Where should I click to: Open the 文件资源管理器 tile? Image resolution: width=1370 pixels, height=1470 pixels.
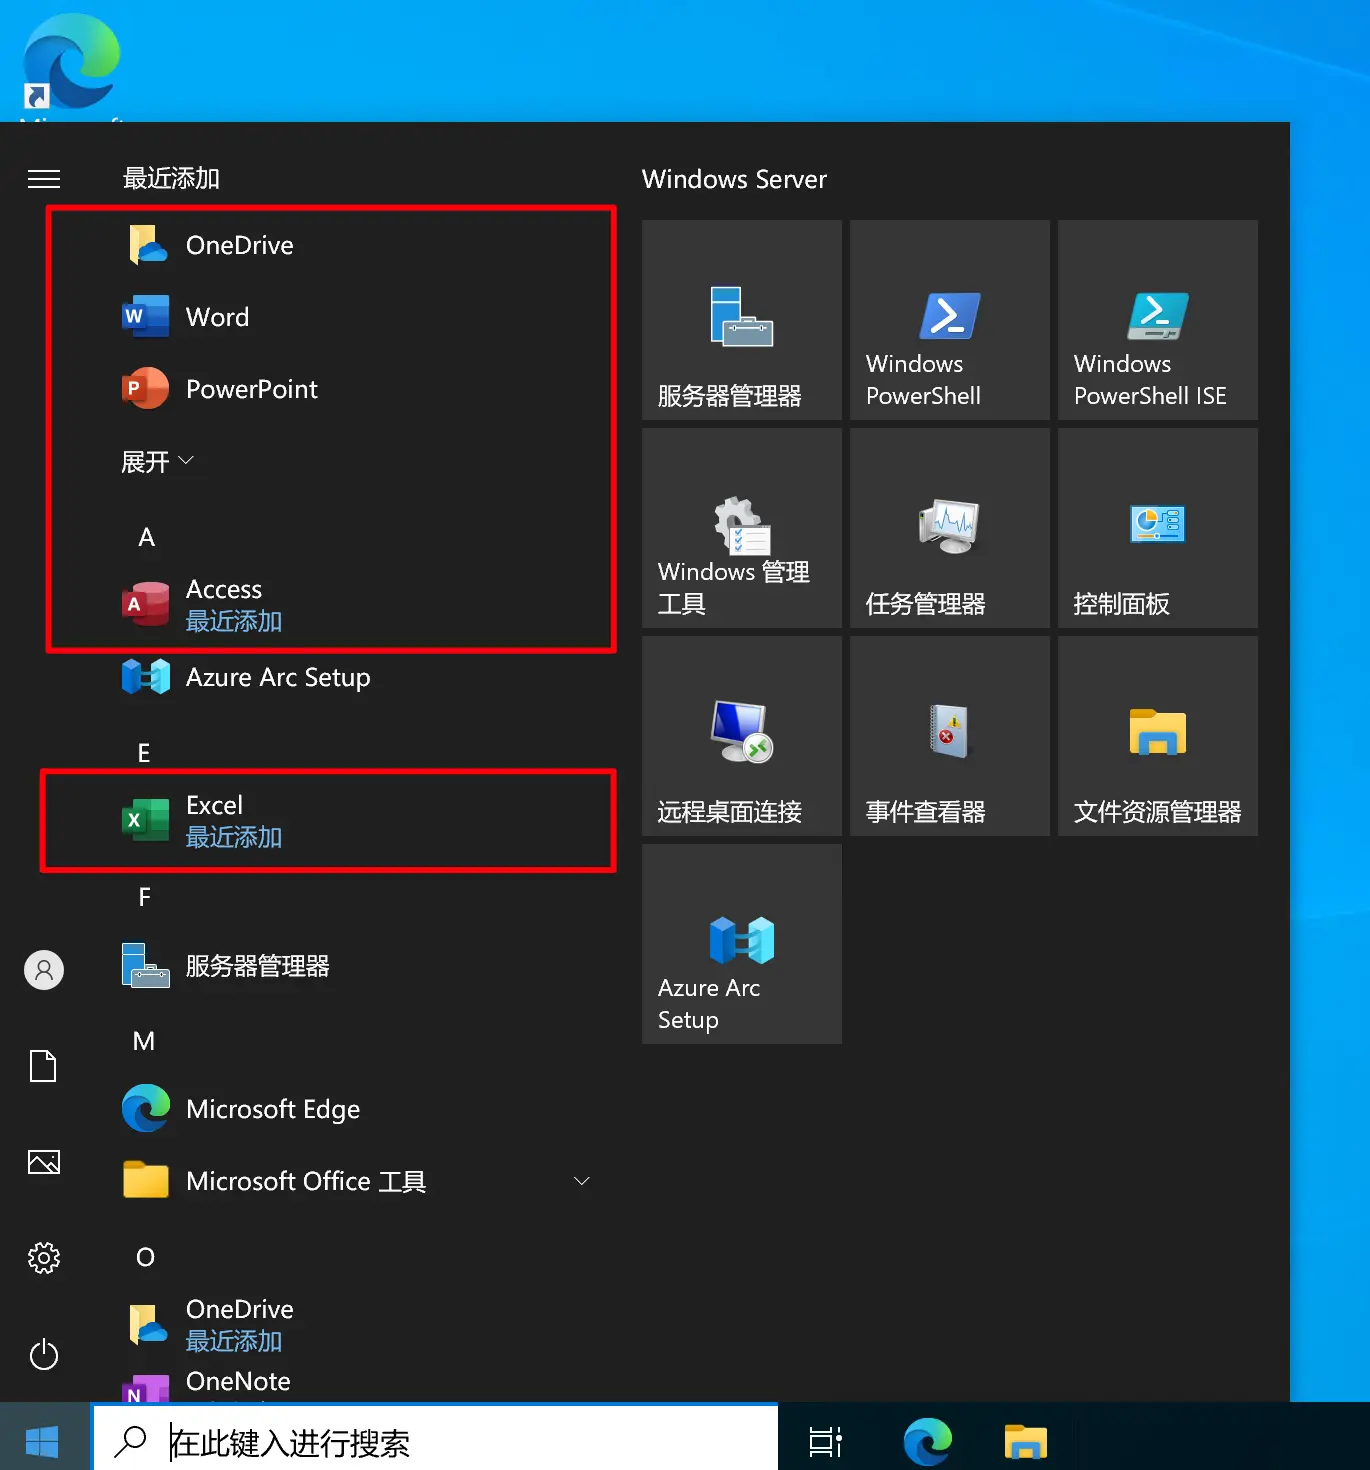point(1158,736)
